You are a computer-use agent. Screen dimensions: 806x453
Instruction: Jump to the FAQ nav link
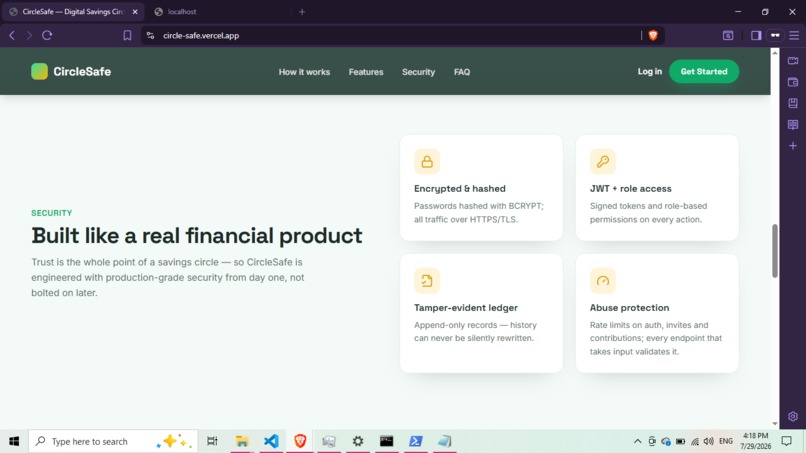462,72
